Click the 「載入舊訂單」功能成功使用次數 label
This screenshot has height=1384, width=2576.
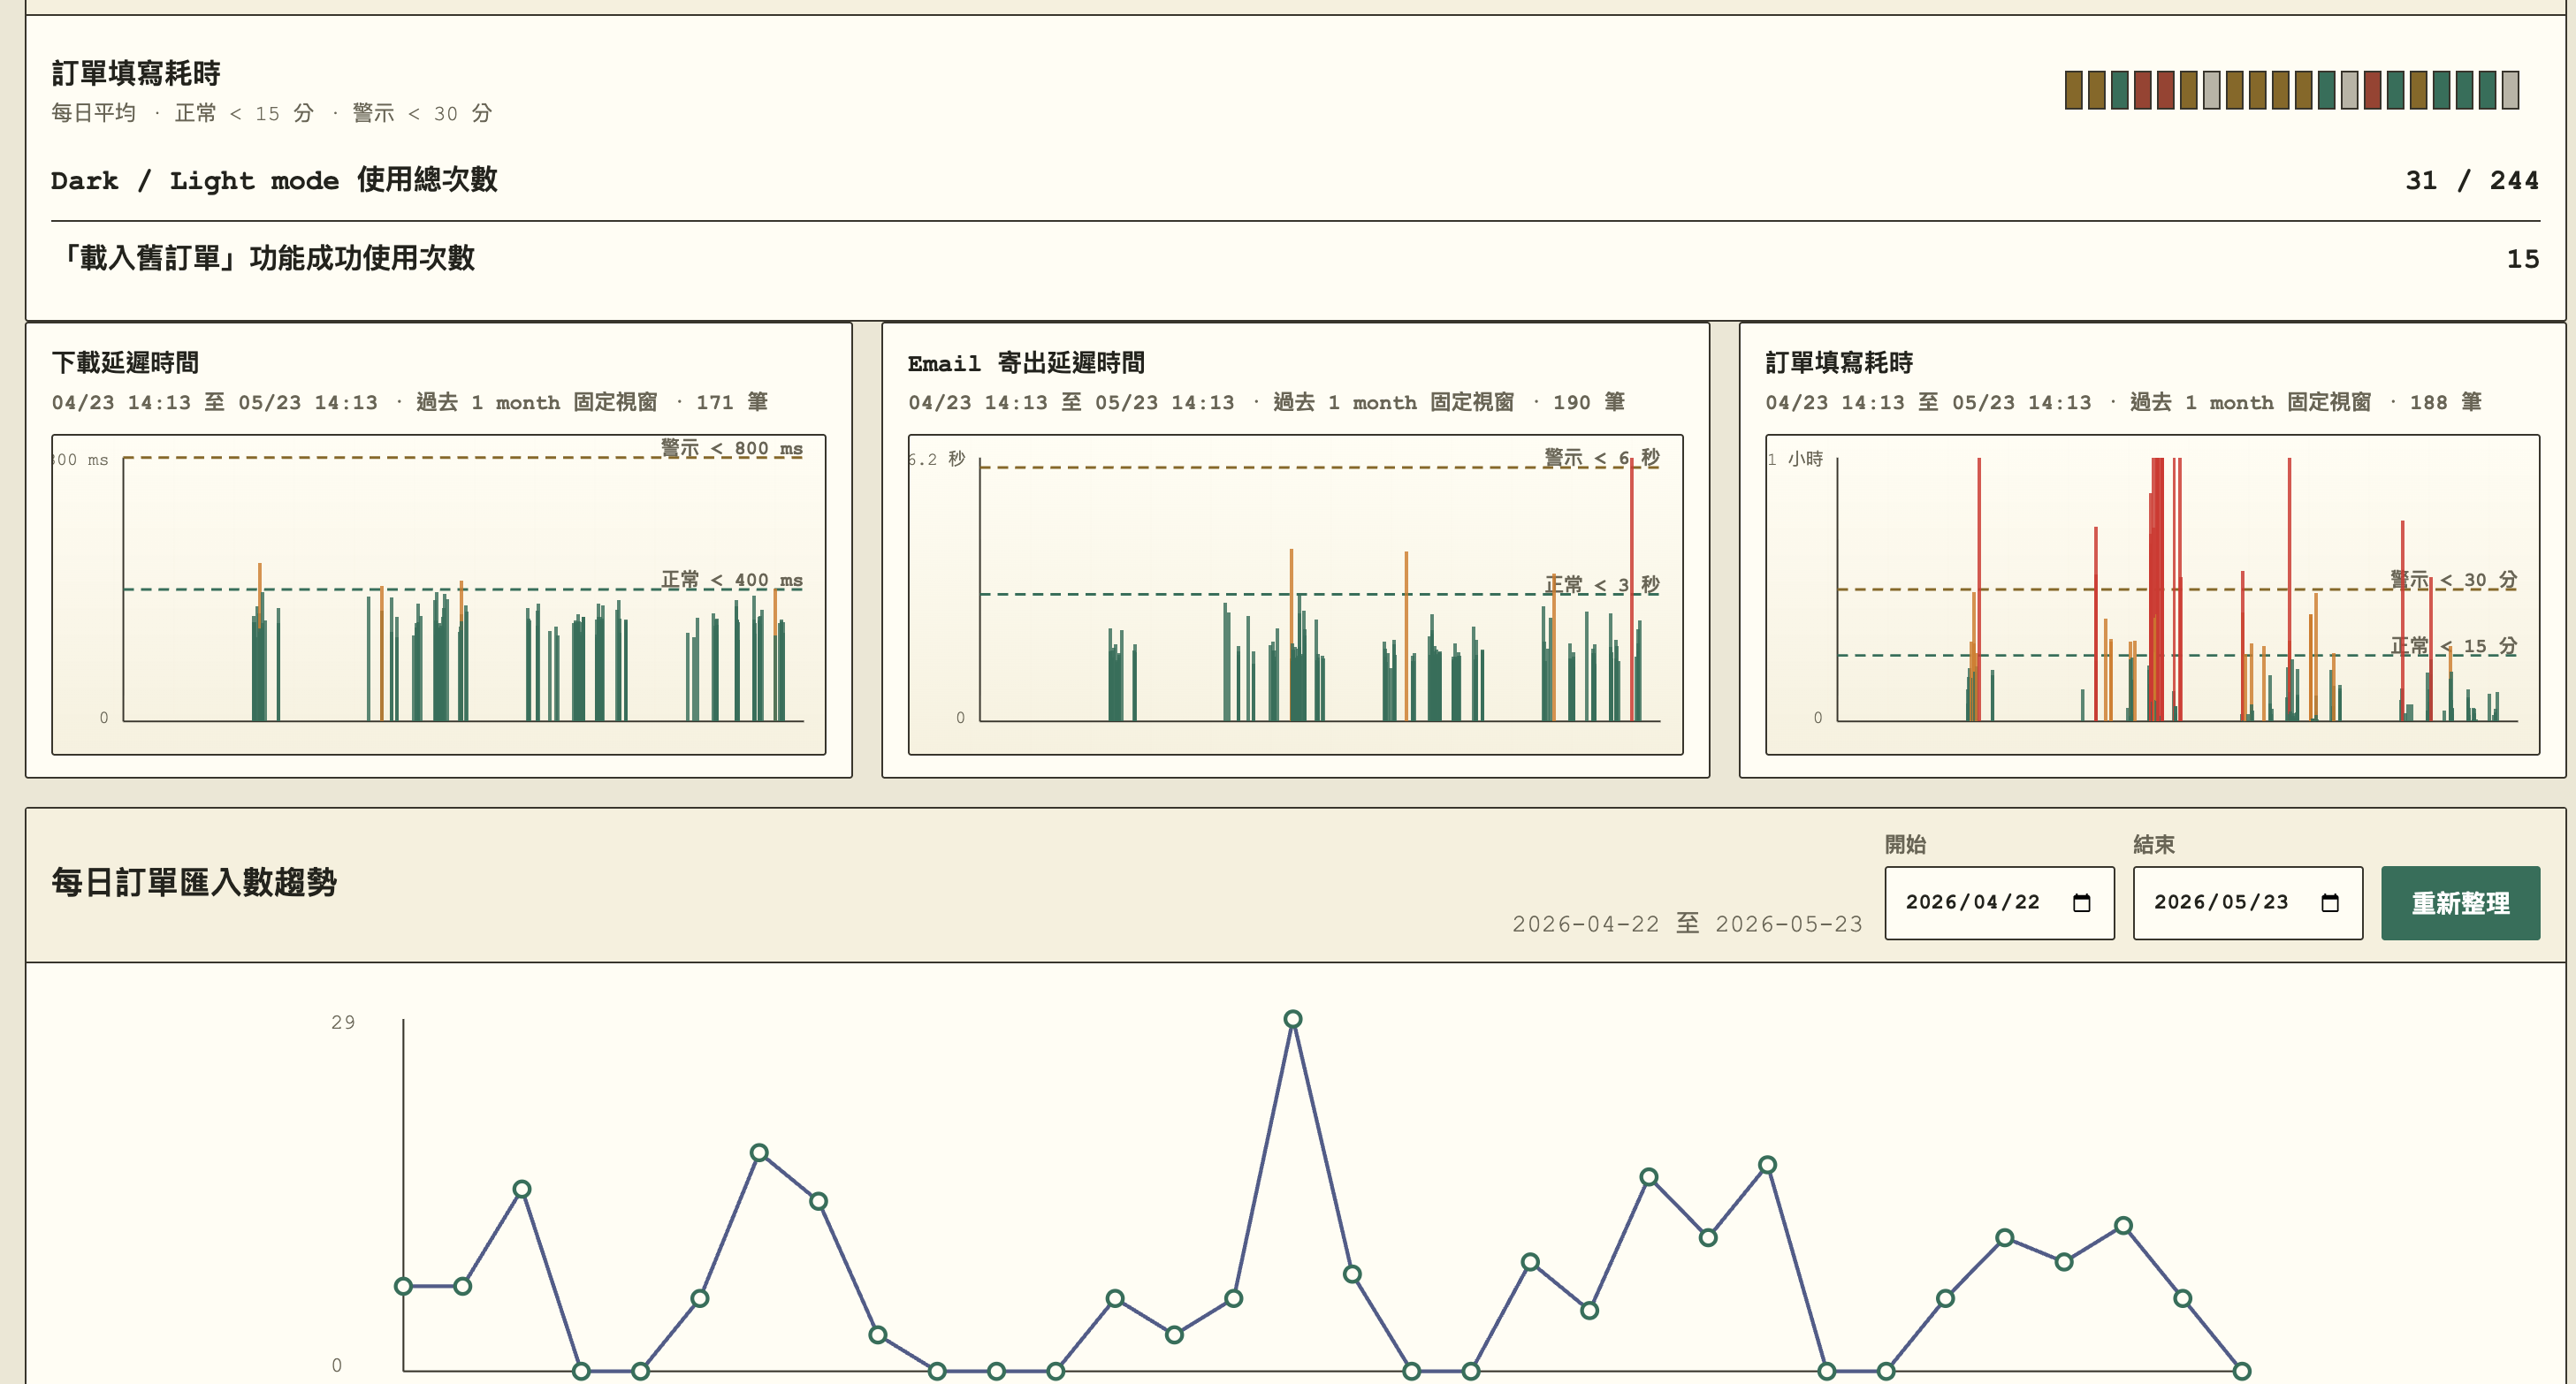[x=264, y=258]
